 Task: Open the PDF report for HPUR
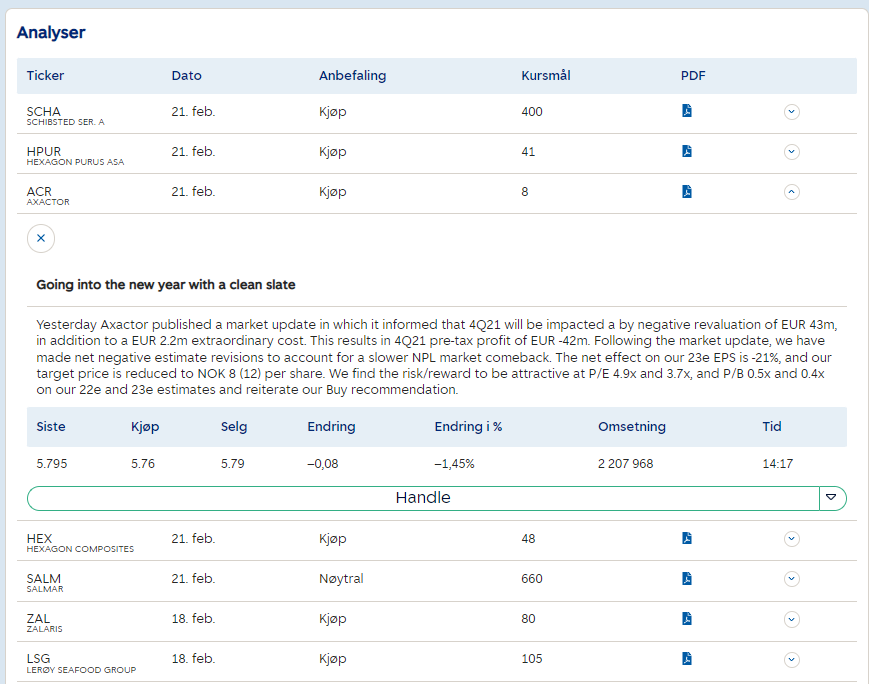click(x=686, y=151)
